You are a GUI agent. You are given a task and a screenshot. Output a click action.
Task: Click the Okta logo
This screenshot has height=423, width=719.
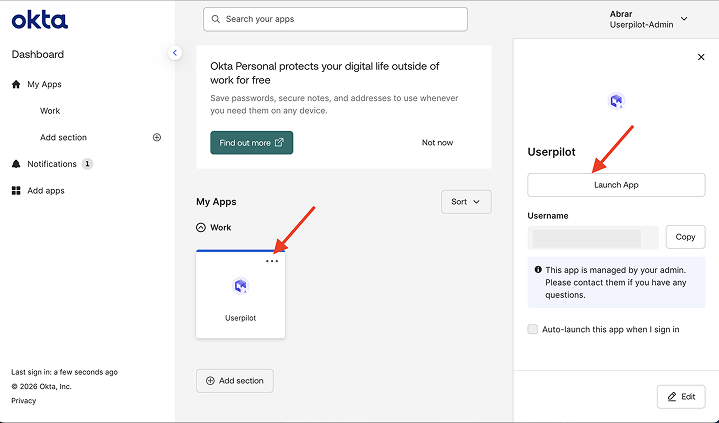coord(40,20)
